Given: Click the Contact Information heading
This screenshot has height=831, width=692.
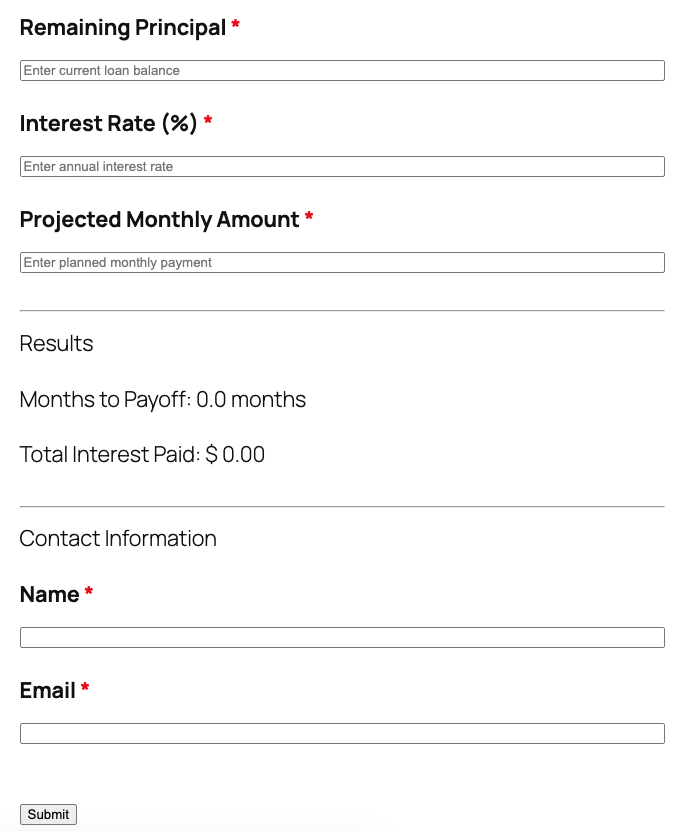Looking at the screenshot, I should coord(117,539).
